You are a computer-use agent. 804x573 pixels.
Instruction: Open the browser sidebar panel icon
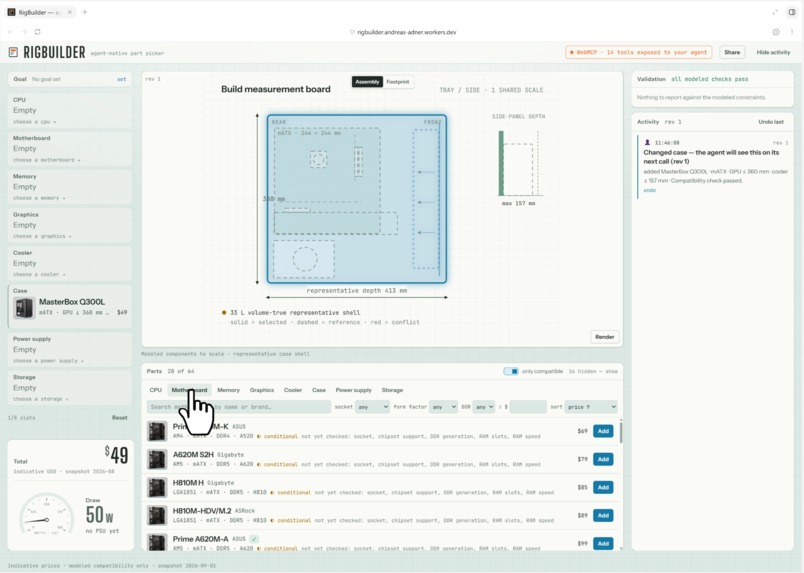792,12
